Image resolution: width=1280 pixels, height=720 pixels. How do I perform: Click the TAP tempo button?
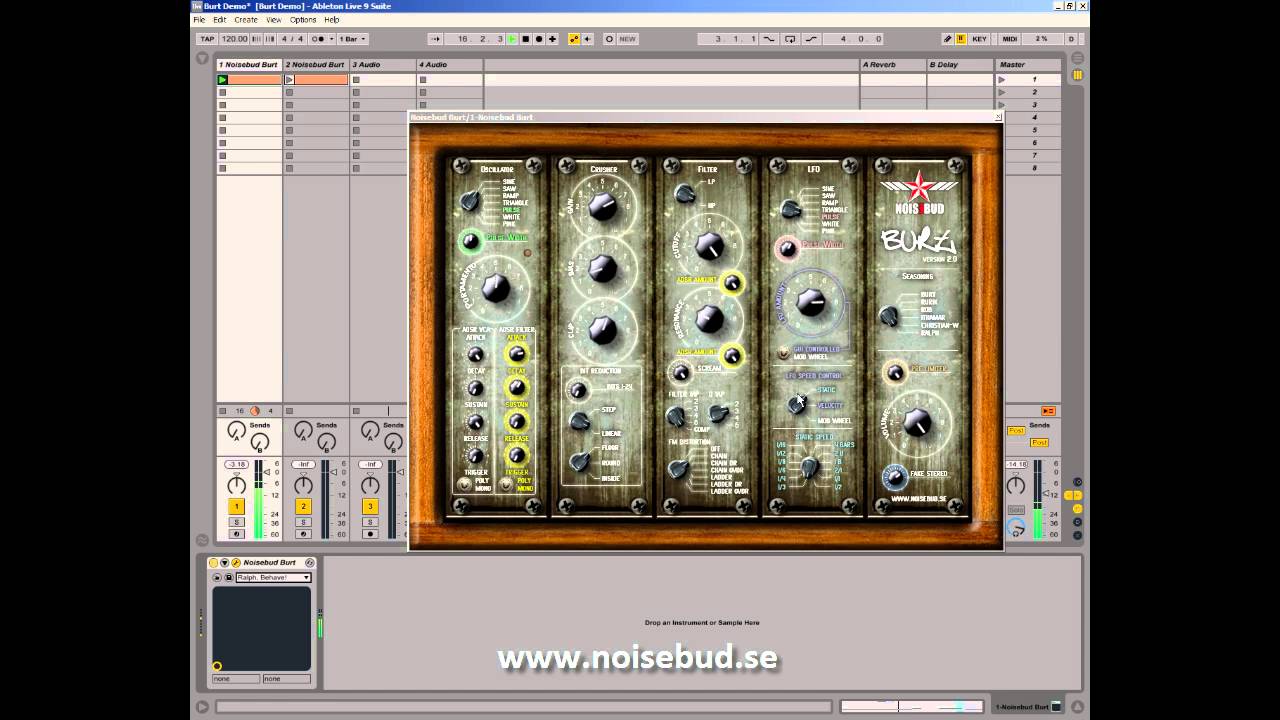click(207, 39)
